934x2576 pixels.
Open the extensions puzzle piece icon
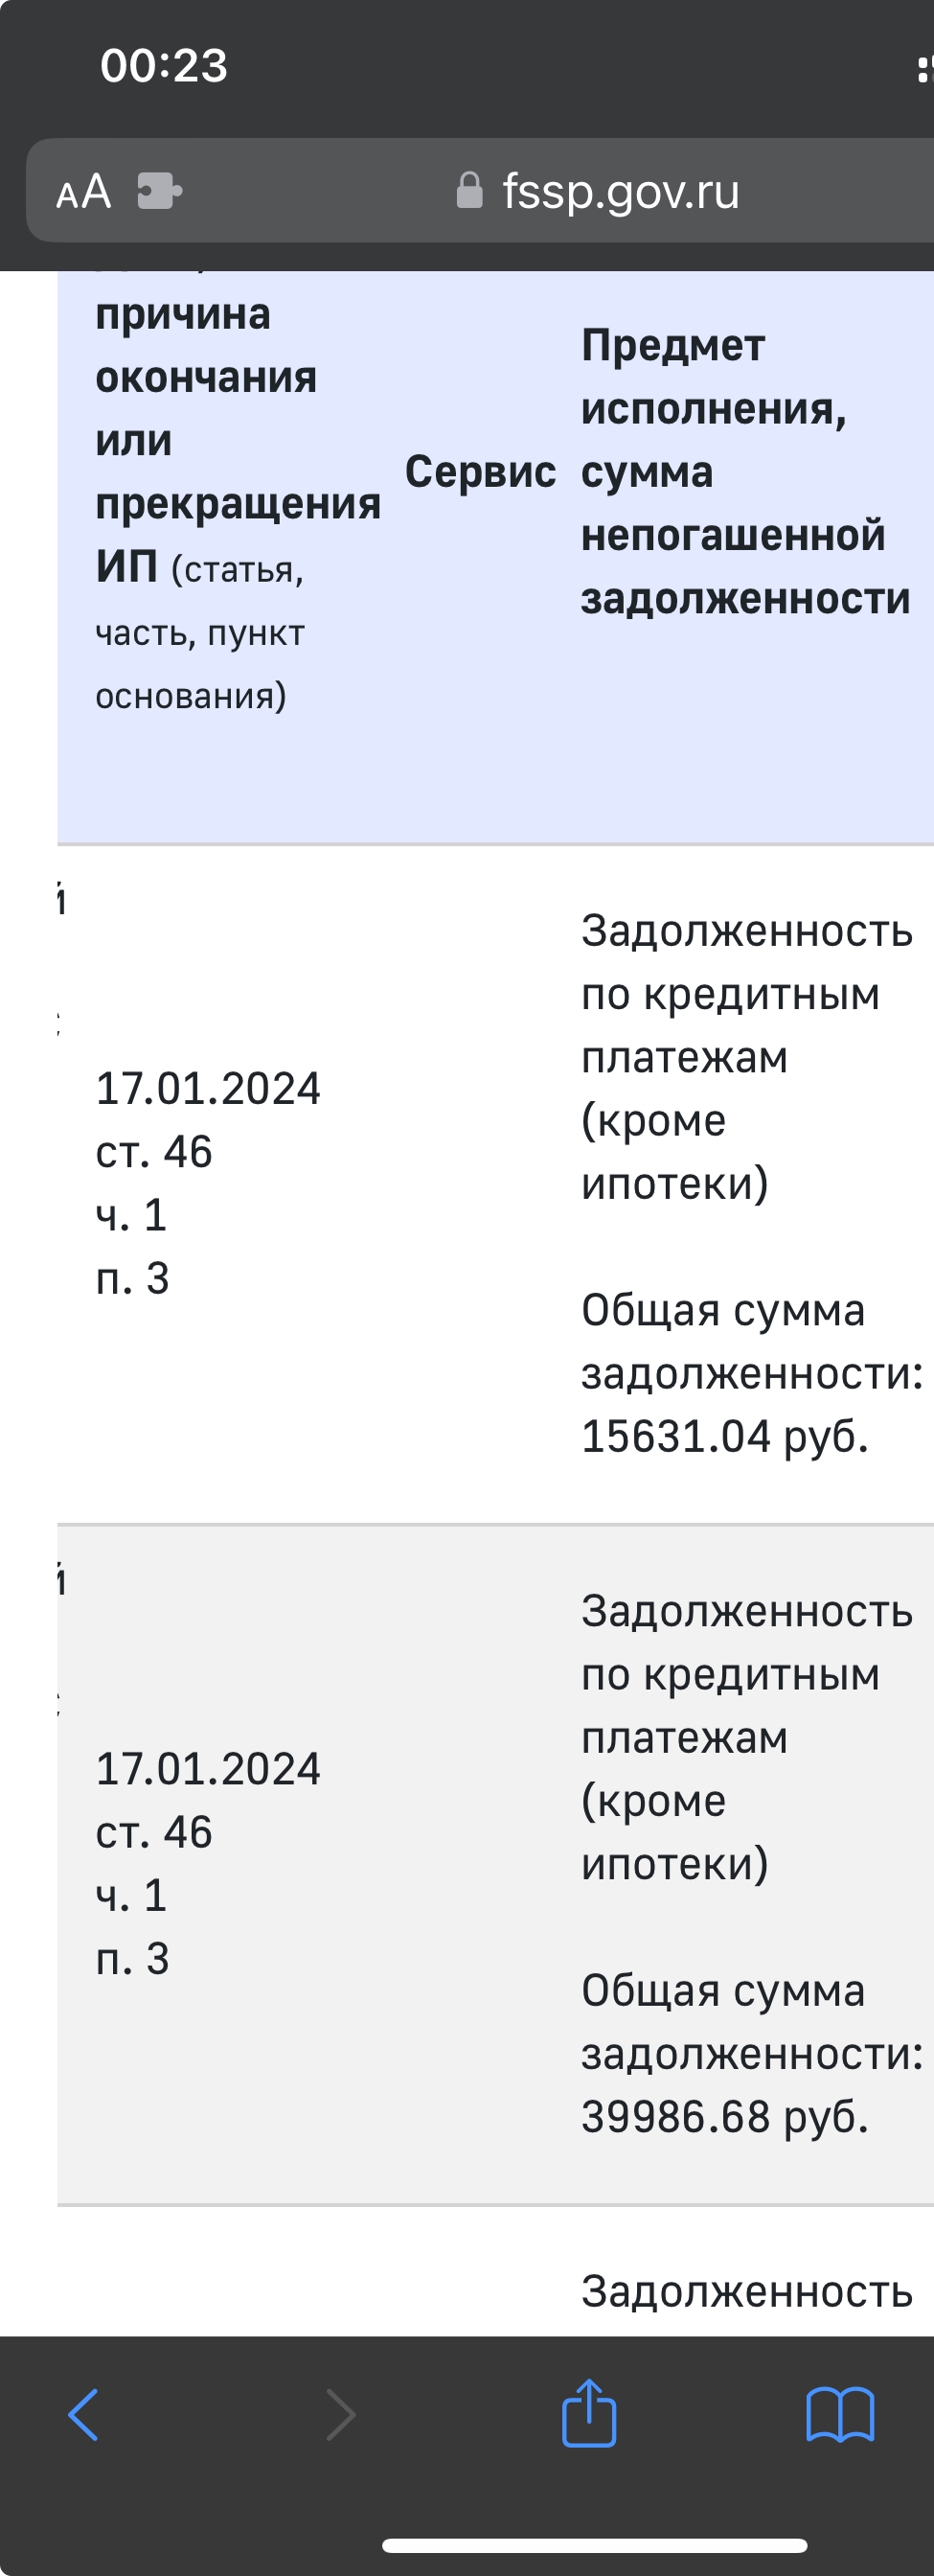[x=159, y=191]
